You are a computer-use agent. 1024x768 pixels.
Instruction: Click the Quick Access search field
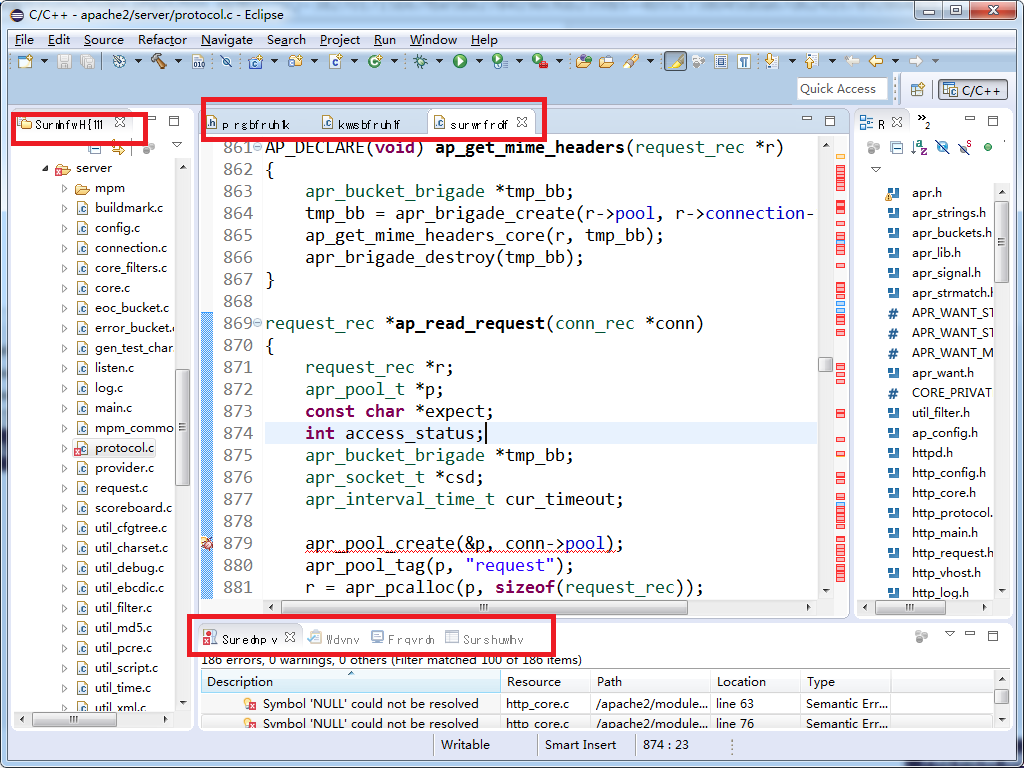point(842,89)
